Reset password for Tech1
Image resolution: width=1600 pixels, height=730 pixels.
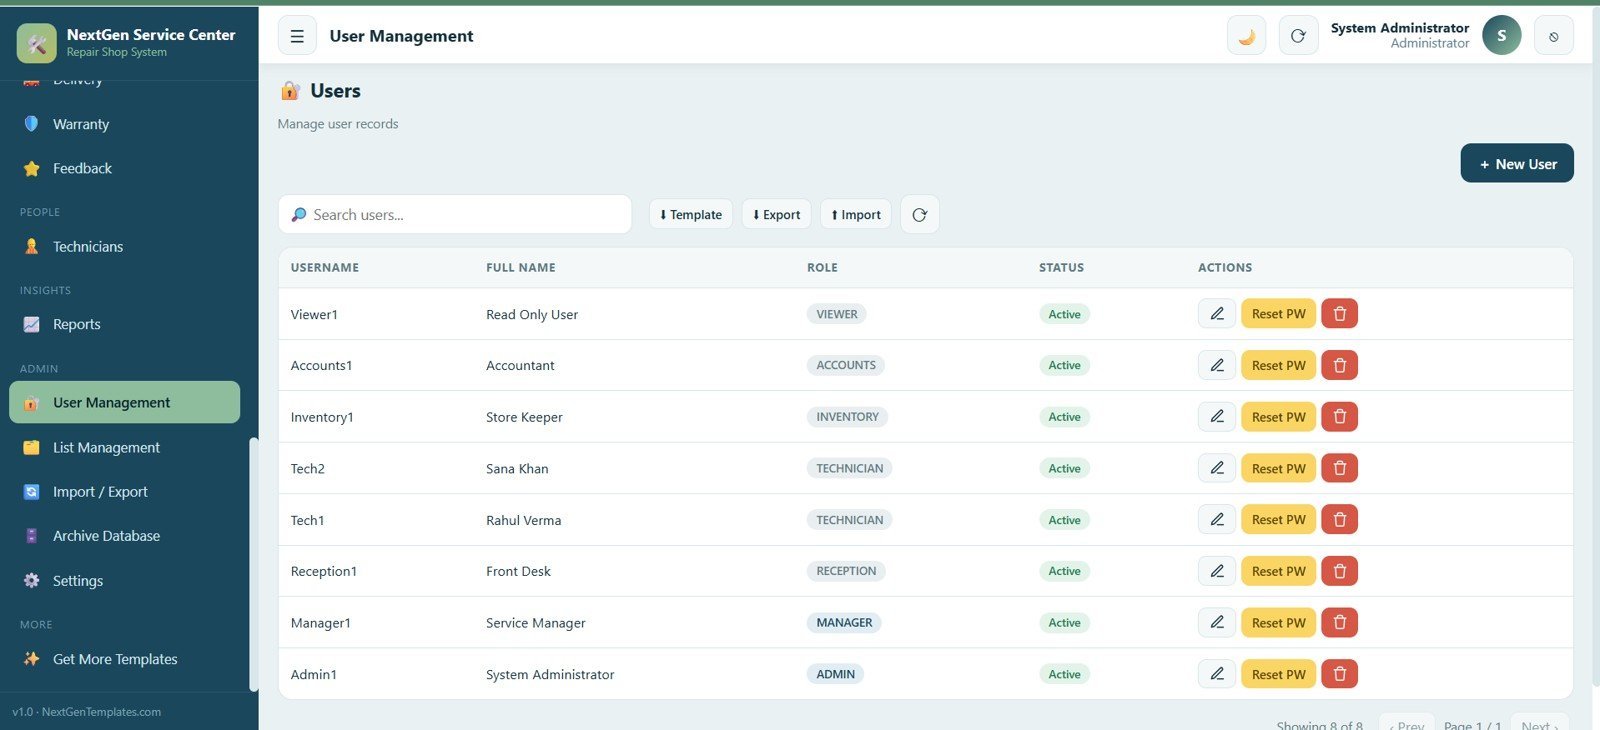click(1278, 520)
